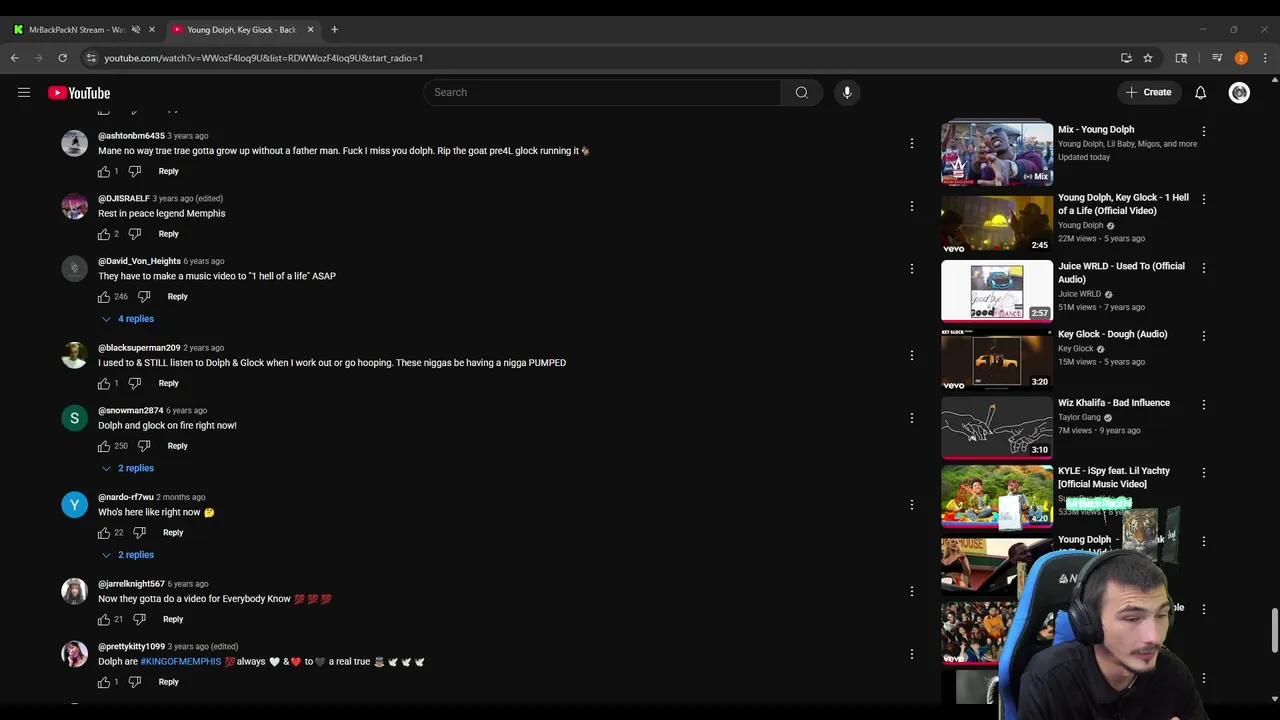Viewport: 1280px width, 720px height.
Task: Open @snowman2874's profile avatar
Action: tap(74, 418)
